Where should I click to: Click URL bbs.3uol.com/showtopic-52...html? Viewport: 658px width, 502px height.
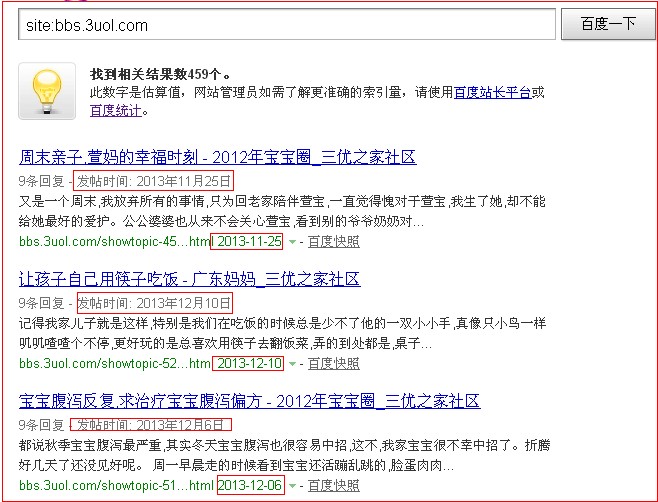pyautogui.click(x=115, y=363)
